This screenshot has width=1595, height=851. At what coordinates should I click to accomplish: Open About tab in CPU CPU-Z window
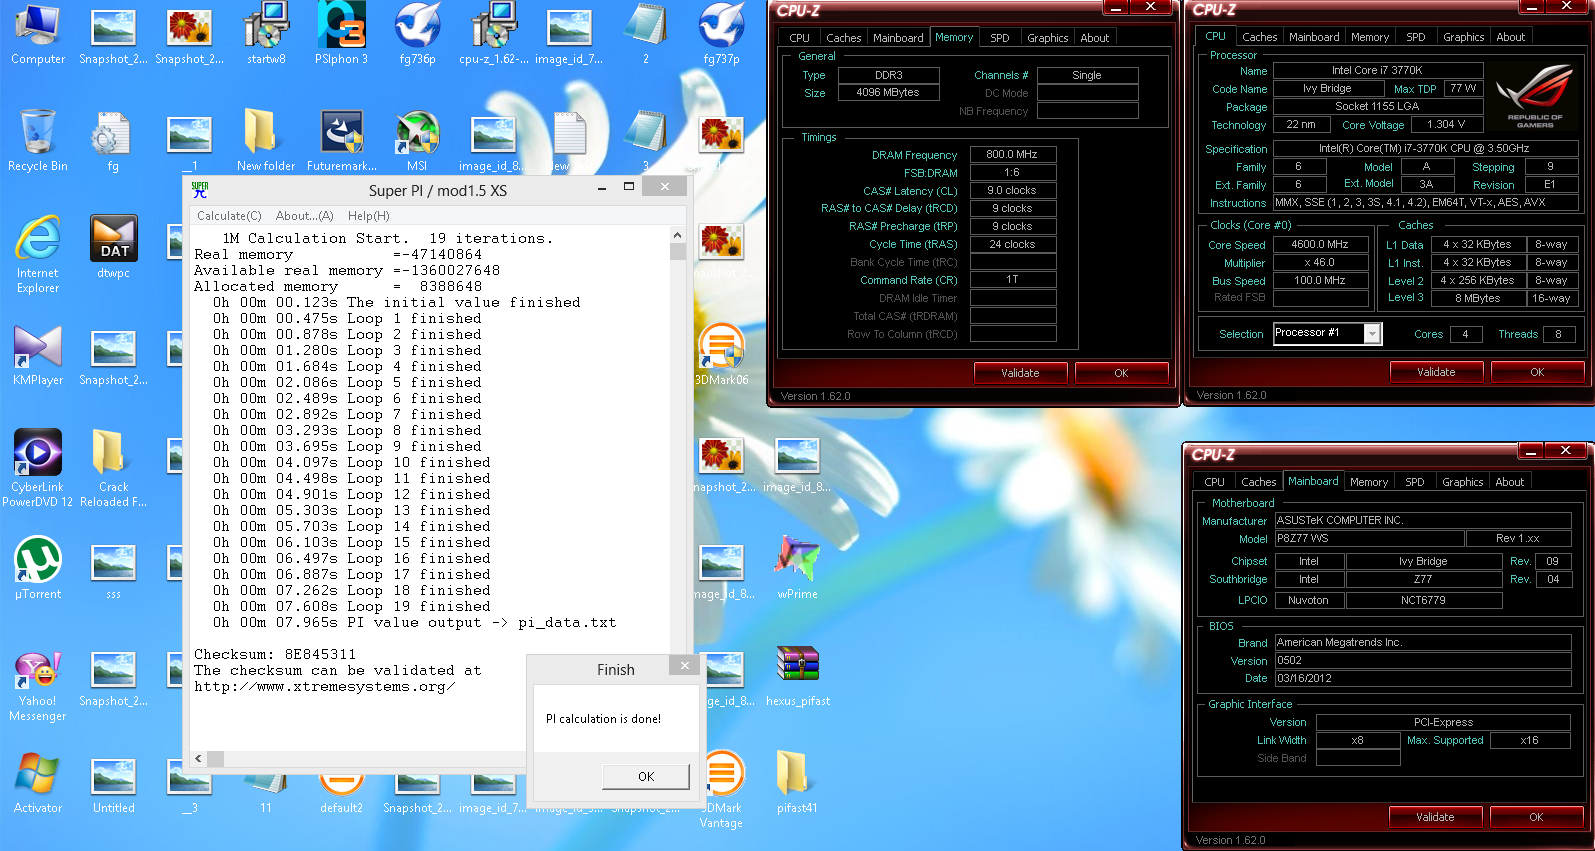click(1511, 37)
